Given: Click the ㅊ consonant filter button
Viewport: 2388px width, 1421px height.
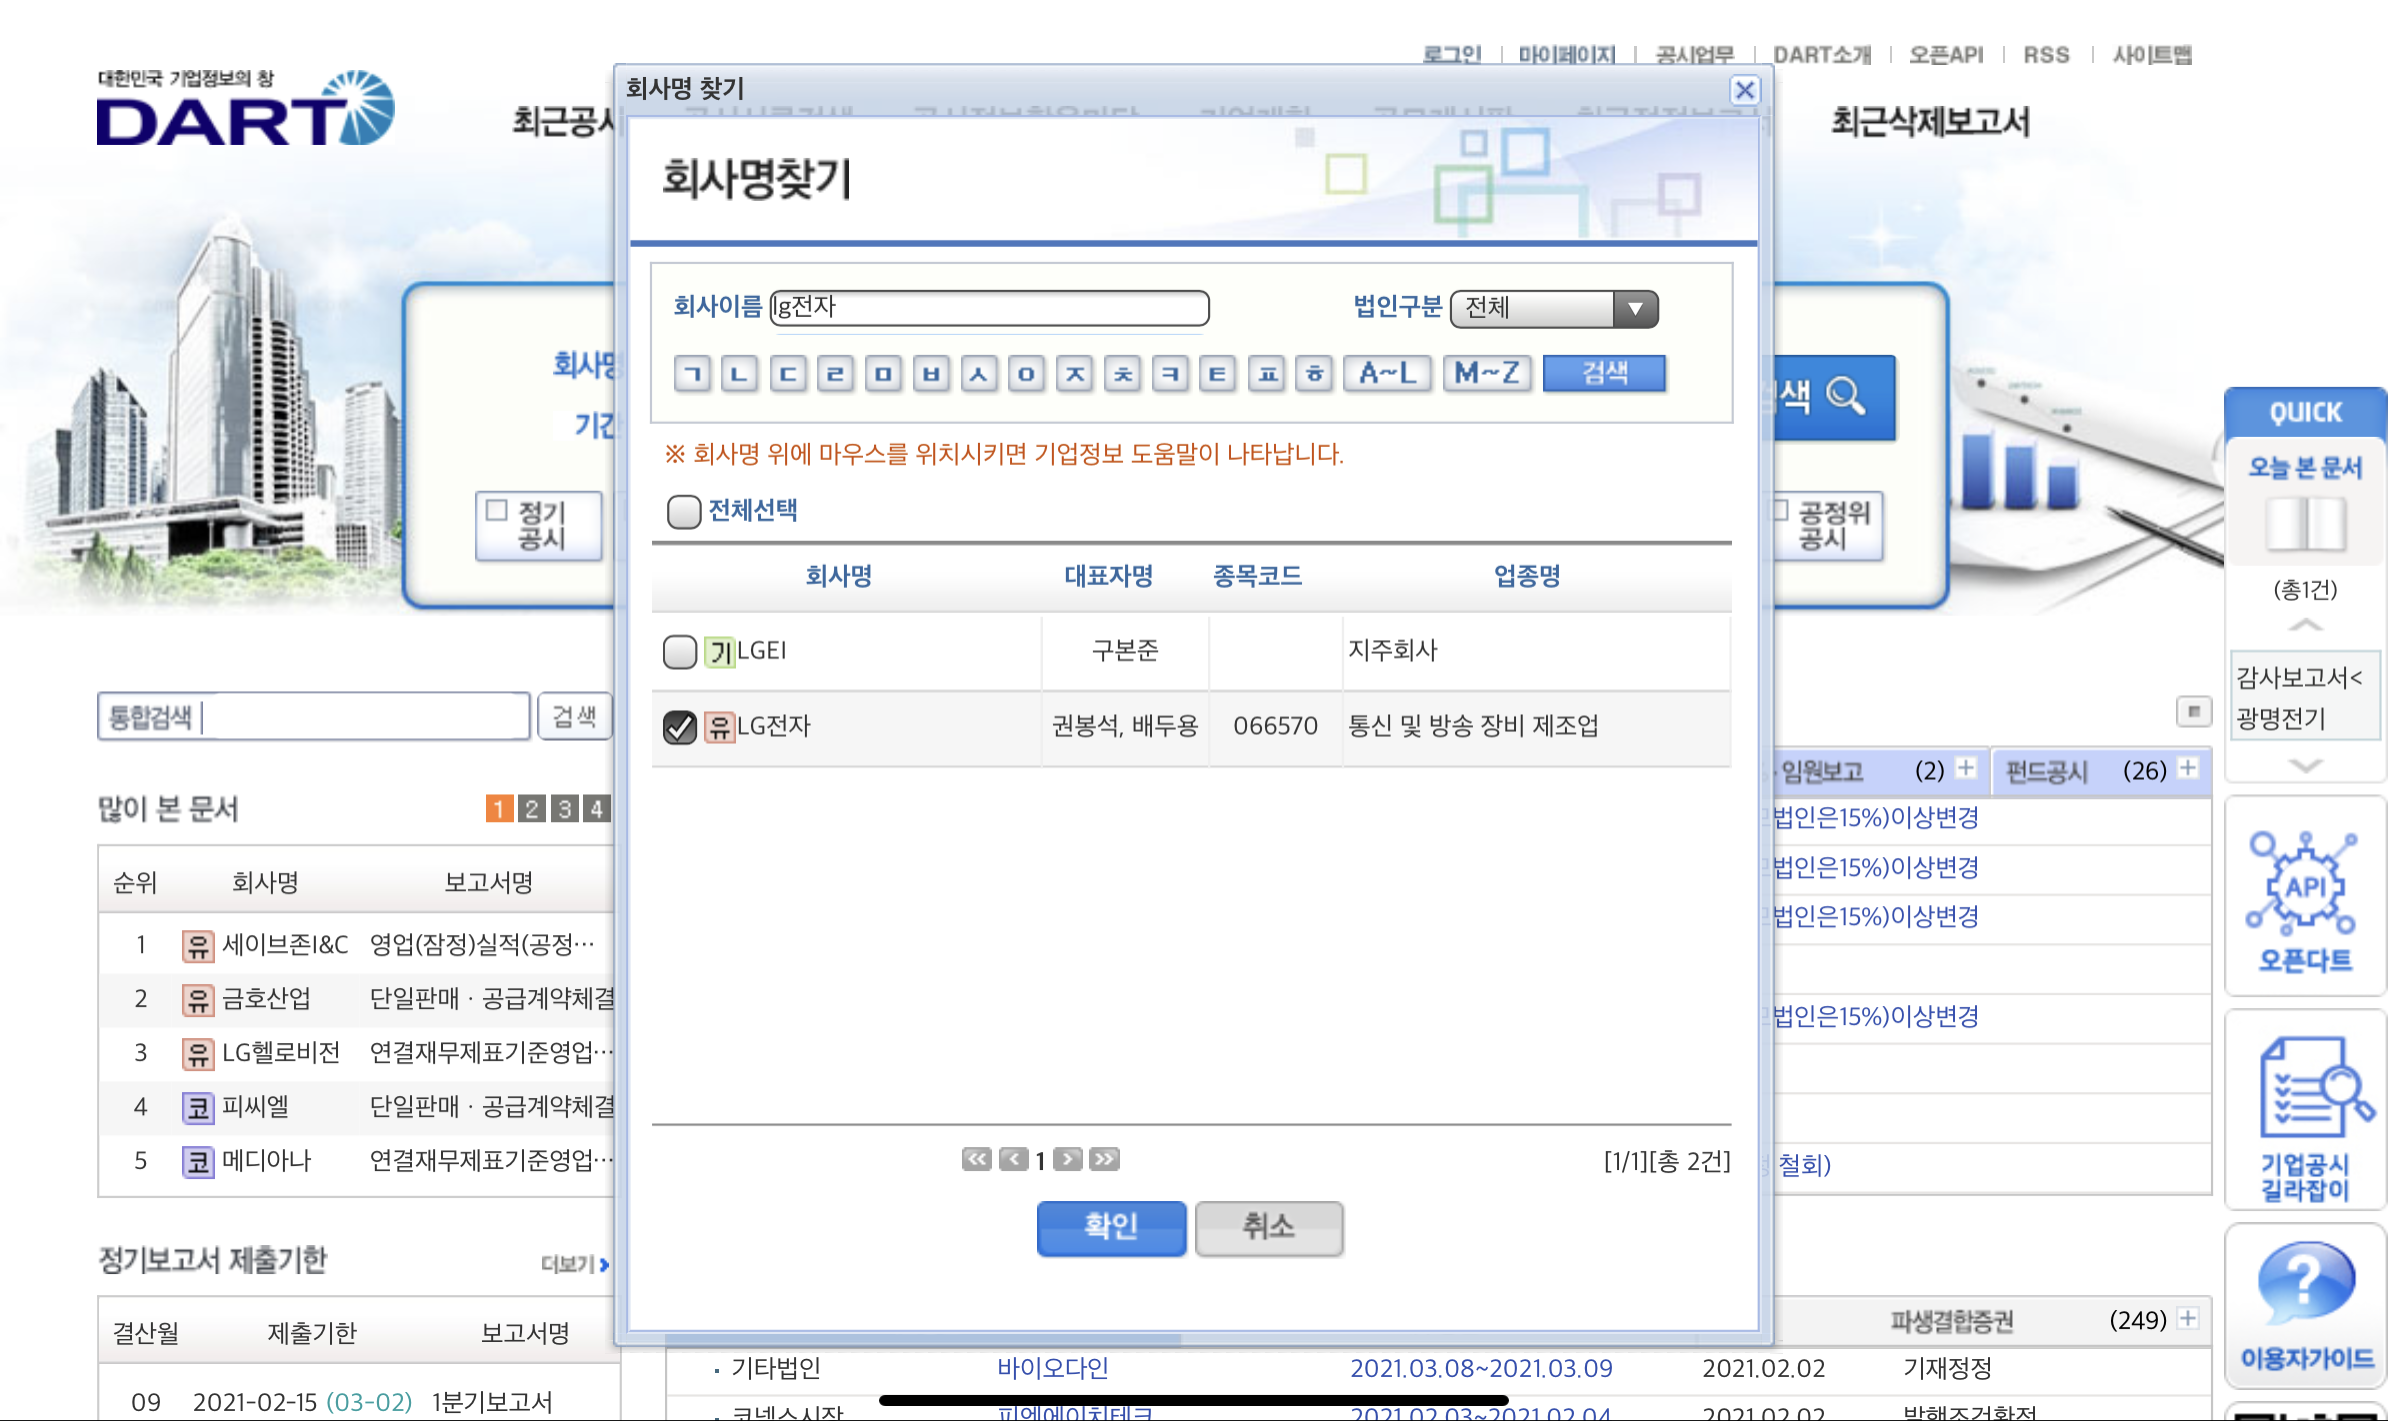Looking at the screenshot, I should tap(1123, 374).
